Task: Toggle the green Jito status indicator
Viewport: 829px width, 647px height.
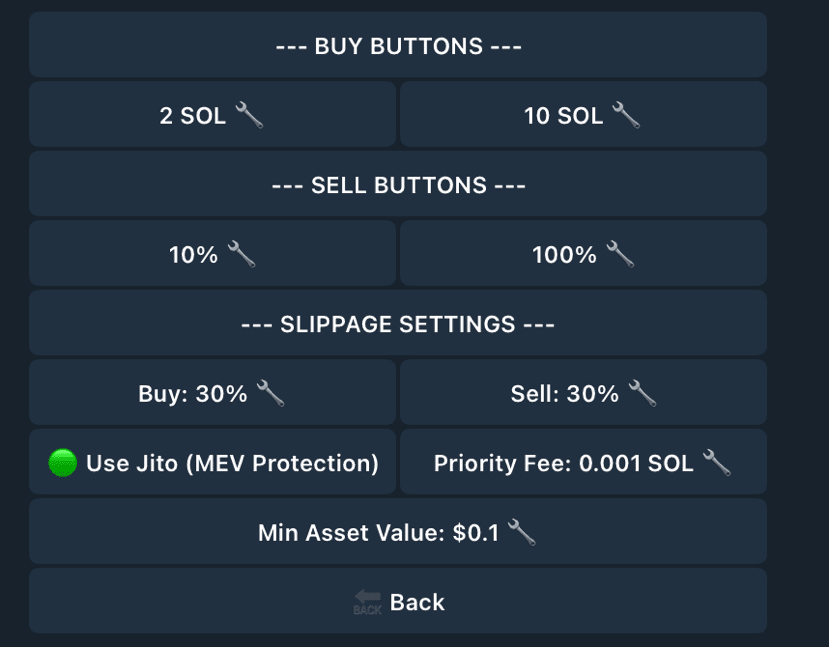Action: click(62, 463)
